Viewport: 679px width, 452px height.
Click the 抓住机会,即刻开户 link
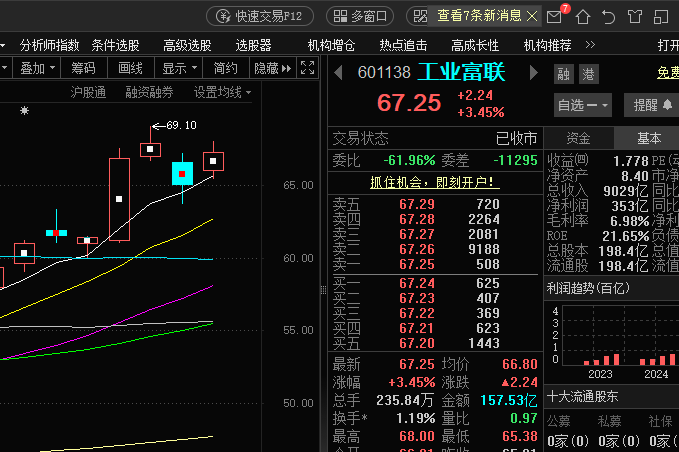(434, 182)
